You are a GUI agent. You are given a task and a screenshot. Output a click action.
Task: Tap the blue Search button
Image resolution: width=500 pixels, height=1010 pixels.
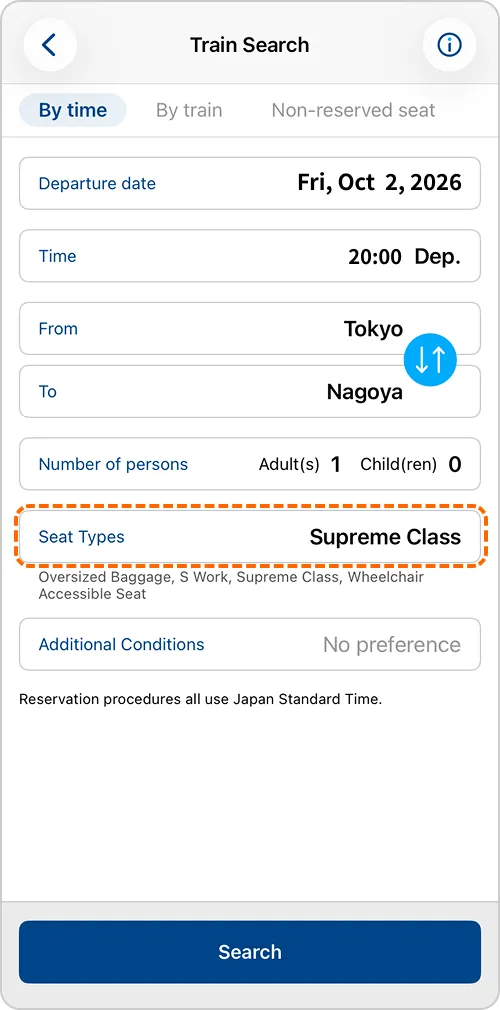click(x=250, y=952)
